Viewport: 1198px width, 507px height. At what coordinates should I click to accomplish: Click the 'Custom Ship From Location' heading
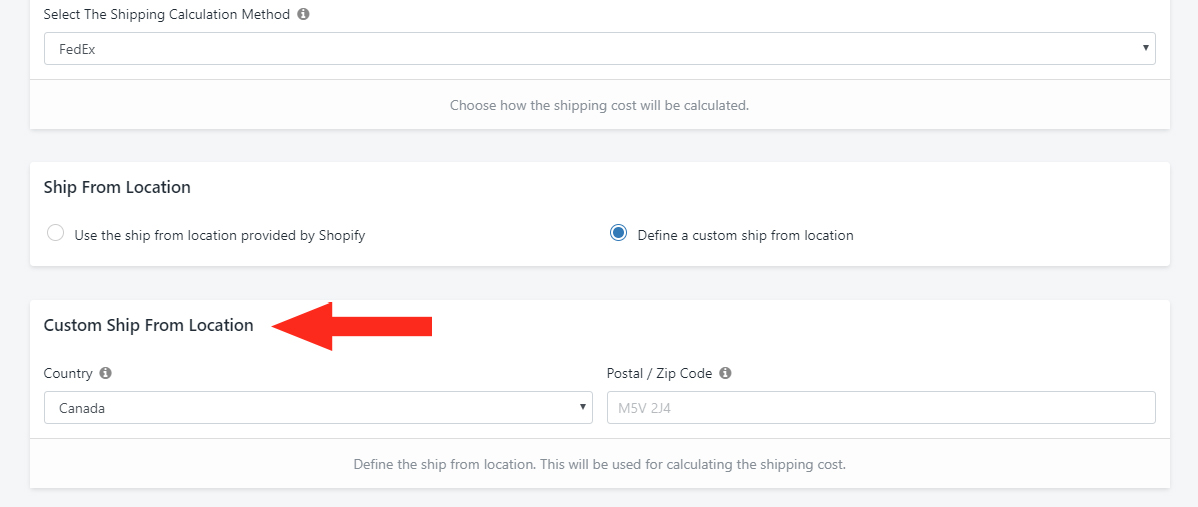tap(148, 325)
